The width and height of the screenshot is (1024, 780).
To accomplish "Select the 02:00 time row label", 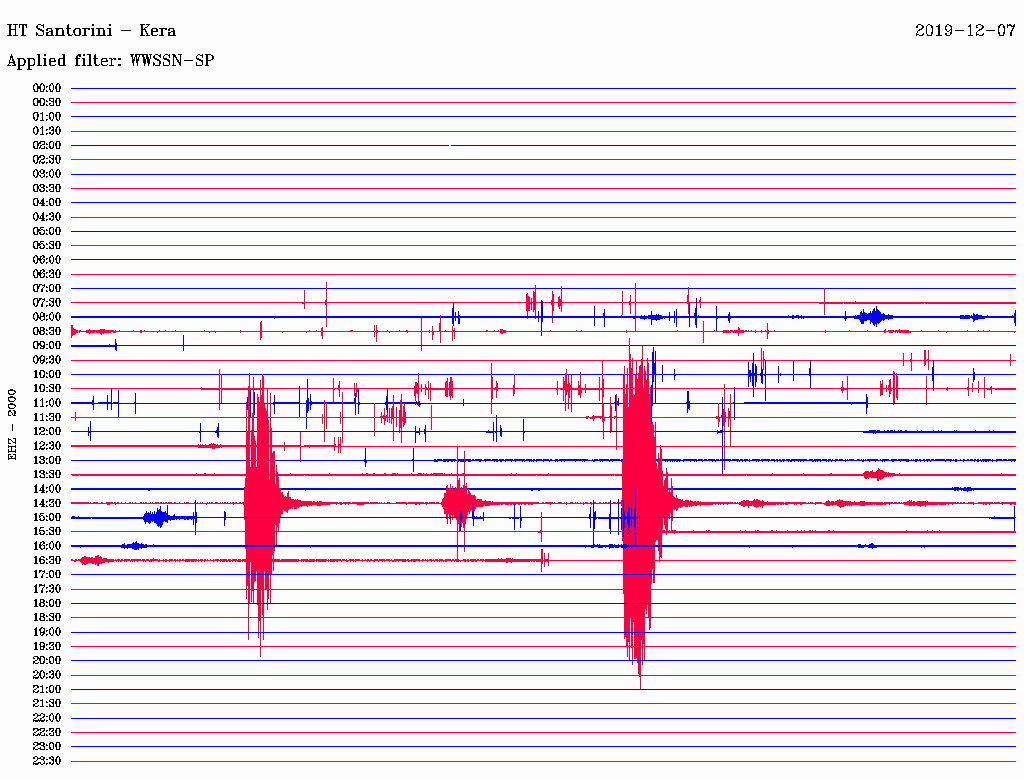I will coord(47,145).
